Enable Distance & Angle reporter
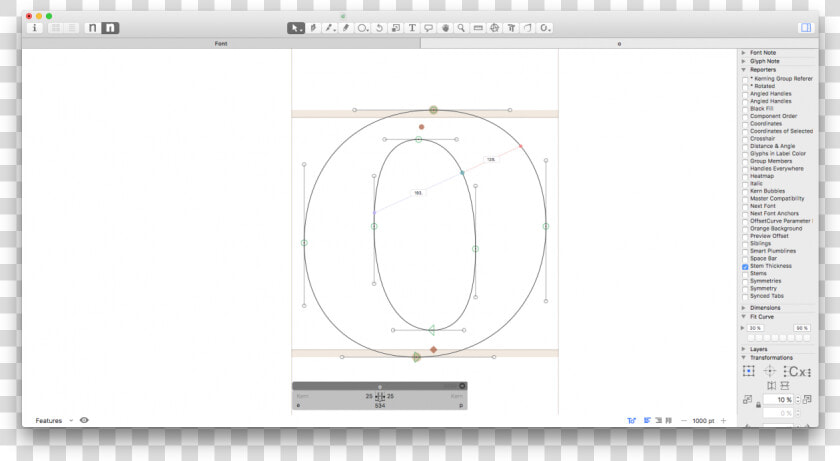The height and width of the screenshot is (461, 840). tap(745, 147)
